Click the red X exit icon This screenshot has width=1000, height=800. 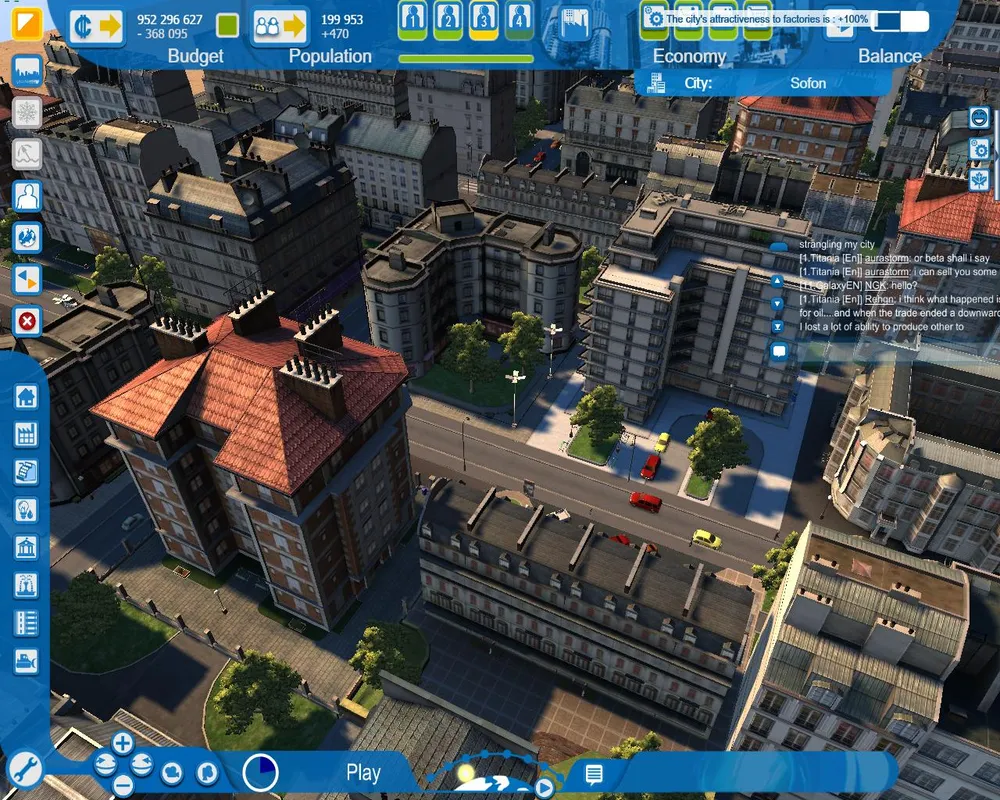tap(27, 321)
